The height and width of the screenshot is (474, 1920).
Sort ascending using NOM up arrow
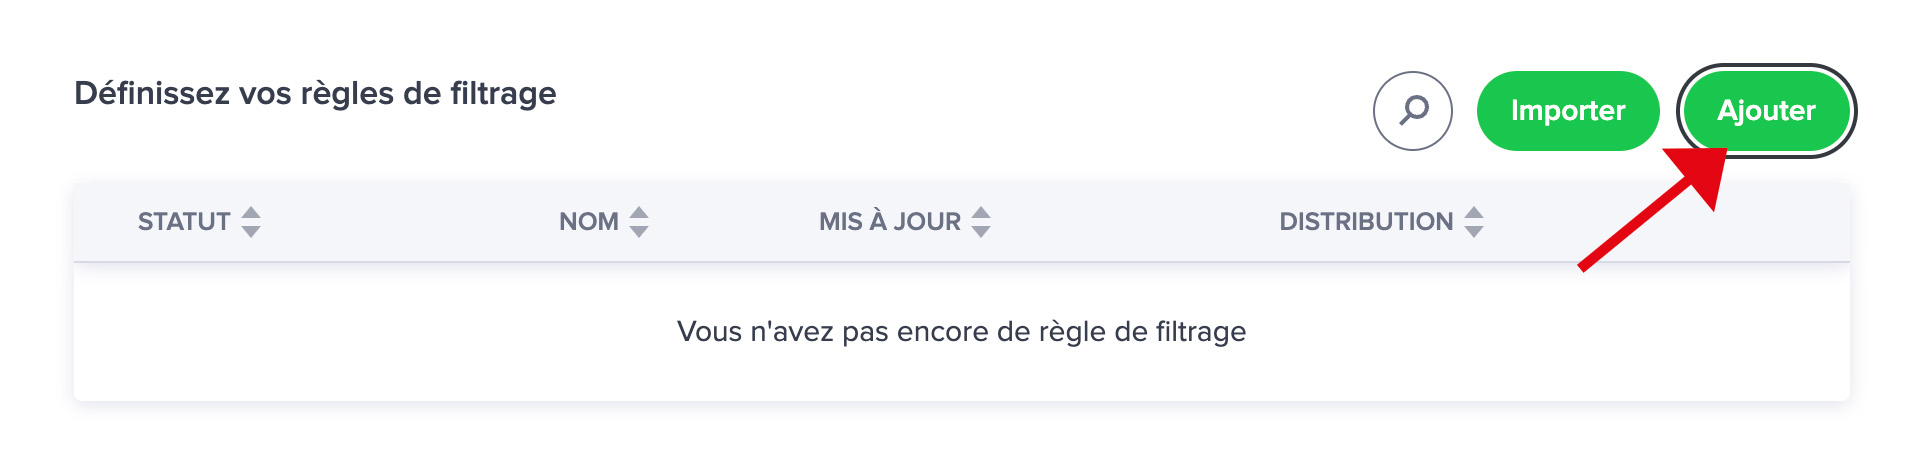(639, 213)
